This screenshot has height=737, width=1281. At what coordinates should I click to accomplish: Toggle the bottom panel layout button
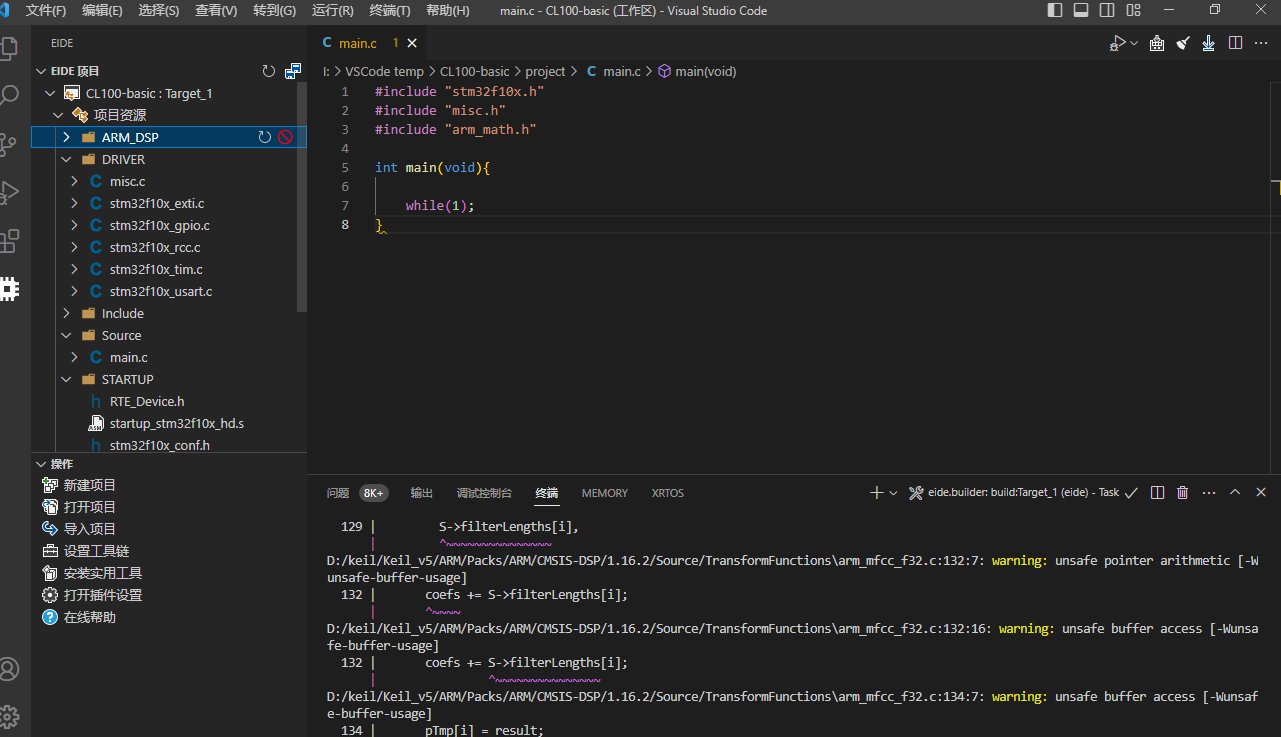coord(1081,10)
